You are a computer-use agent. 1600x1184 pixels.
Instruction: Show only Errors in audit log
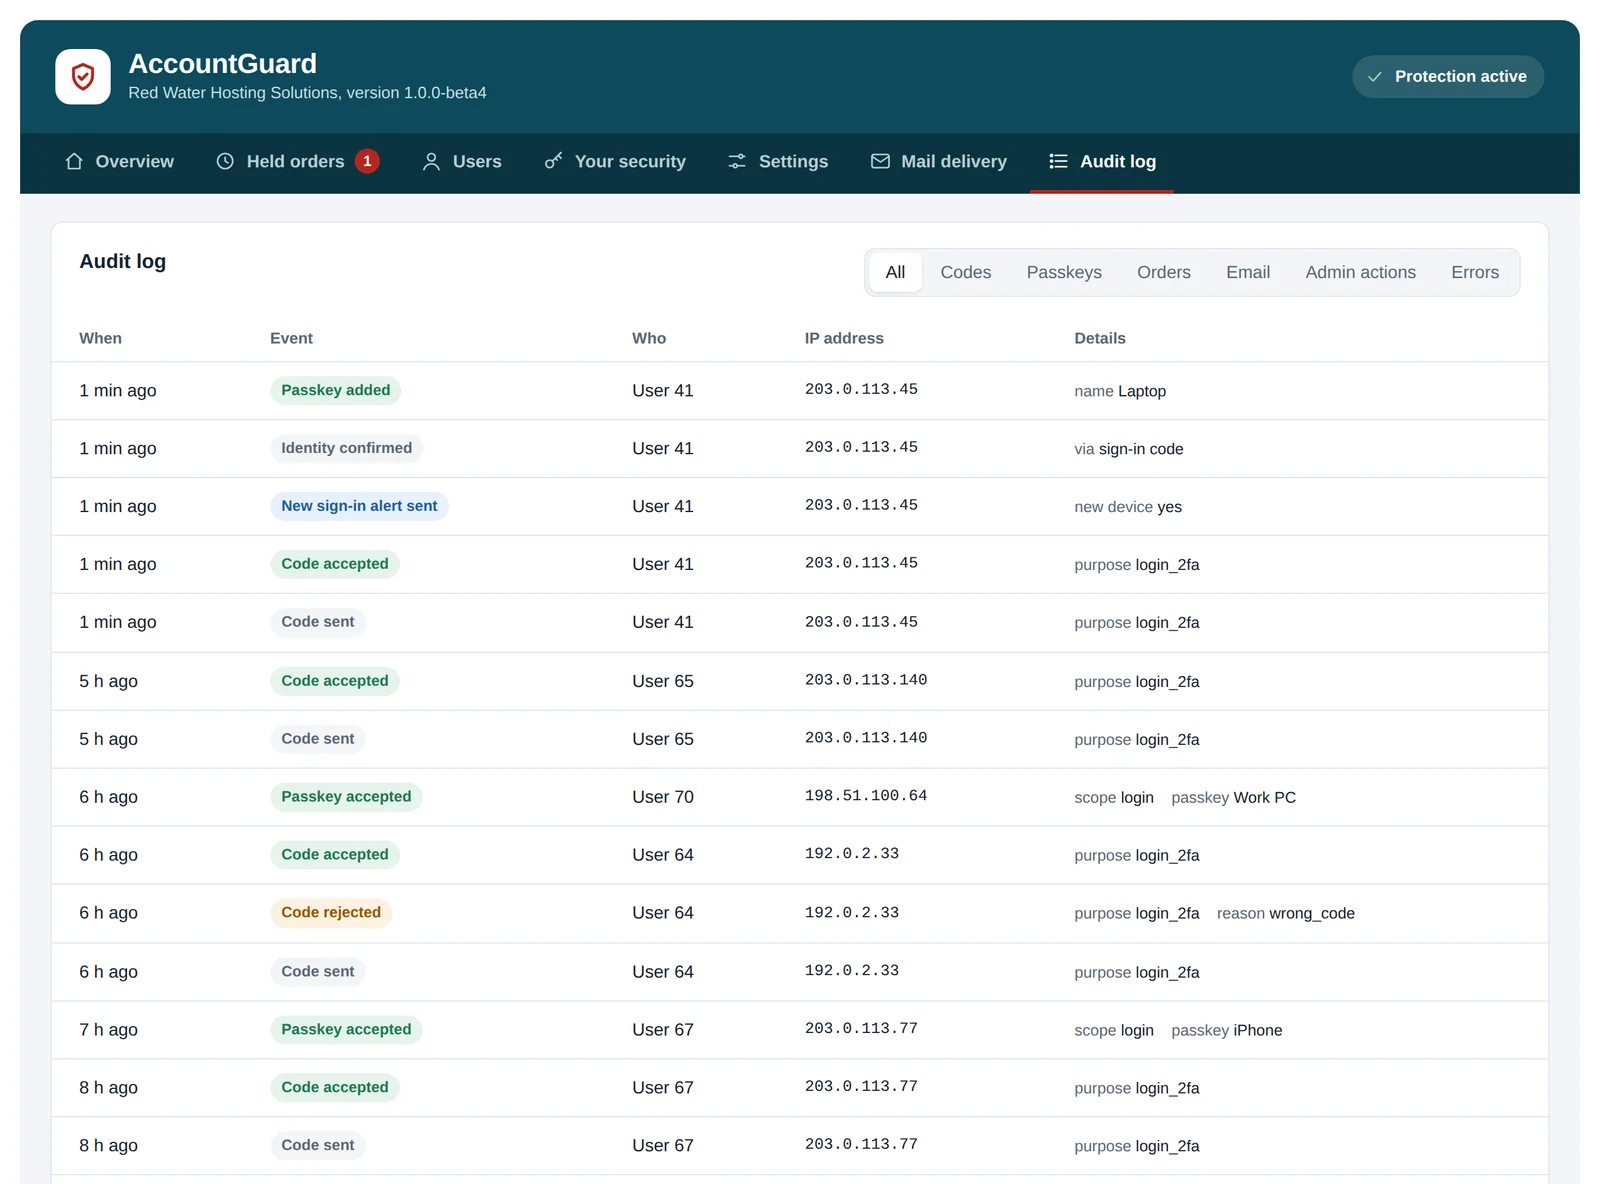click(1475, 272)
